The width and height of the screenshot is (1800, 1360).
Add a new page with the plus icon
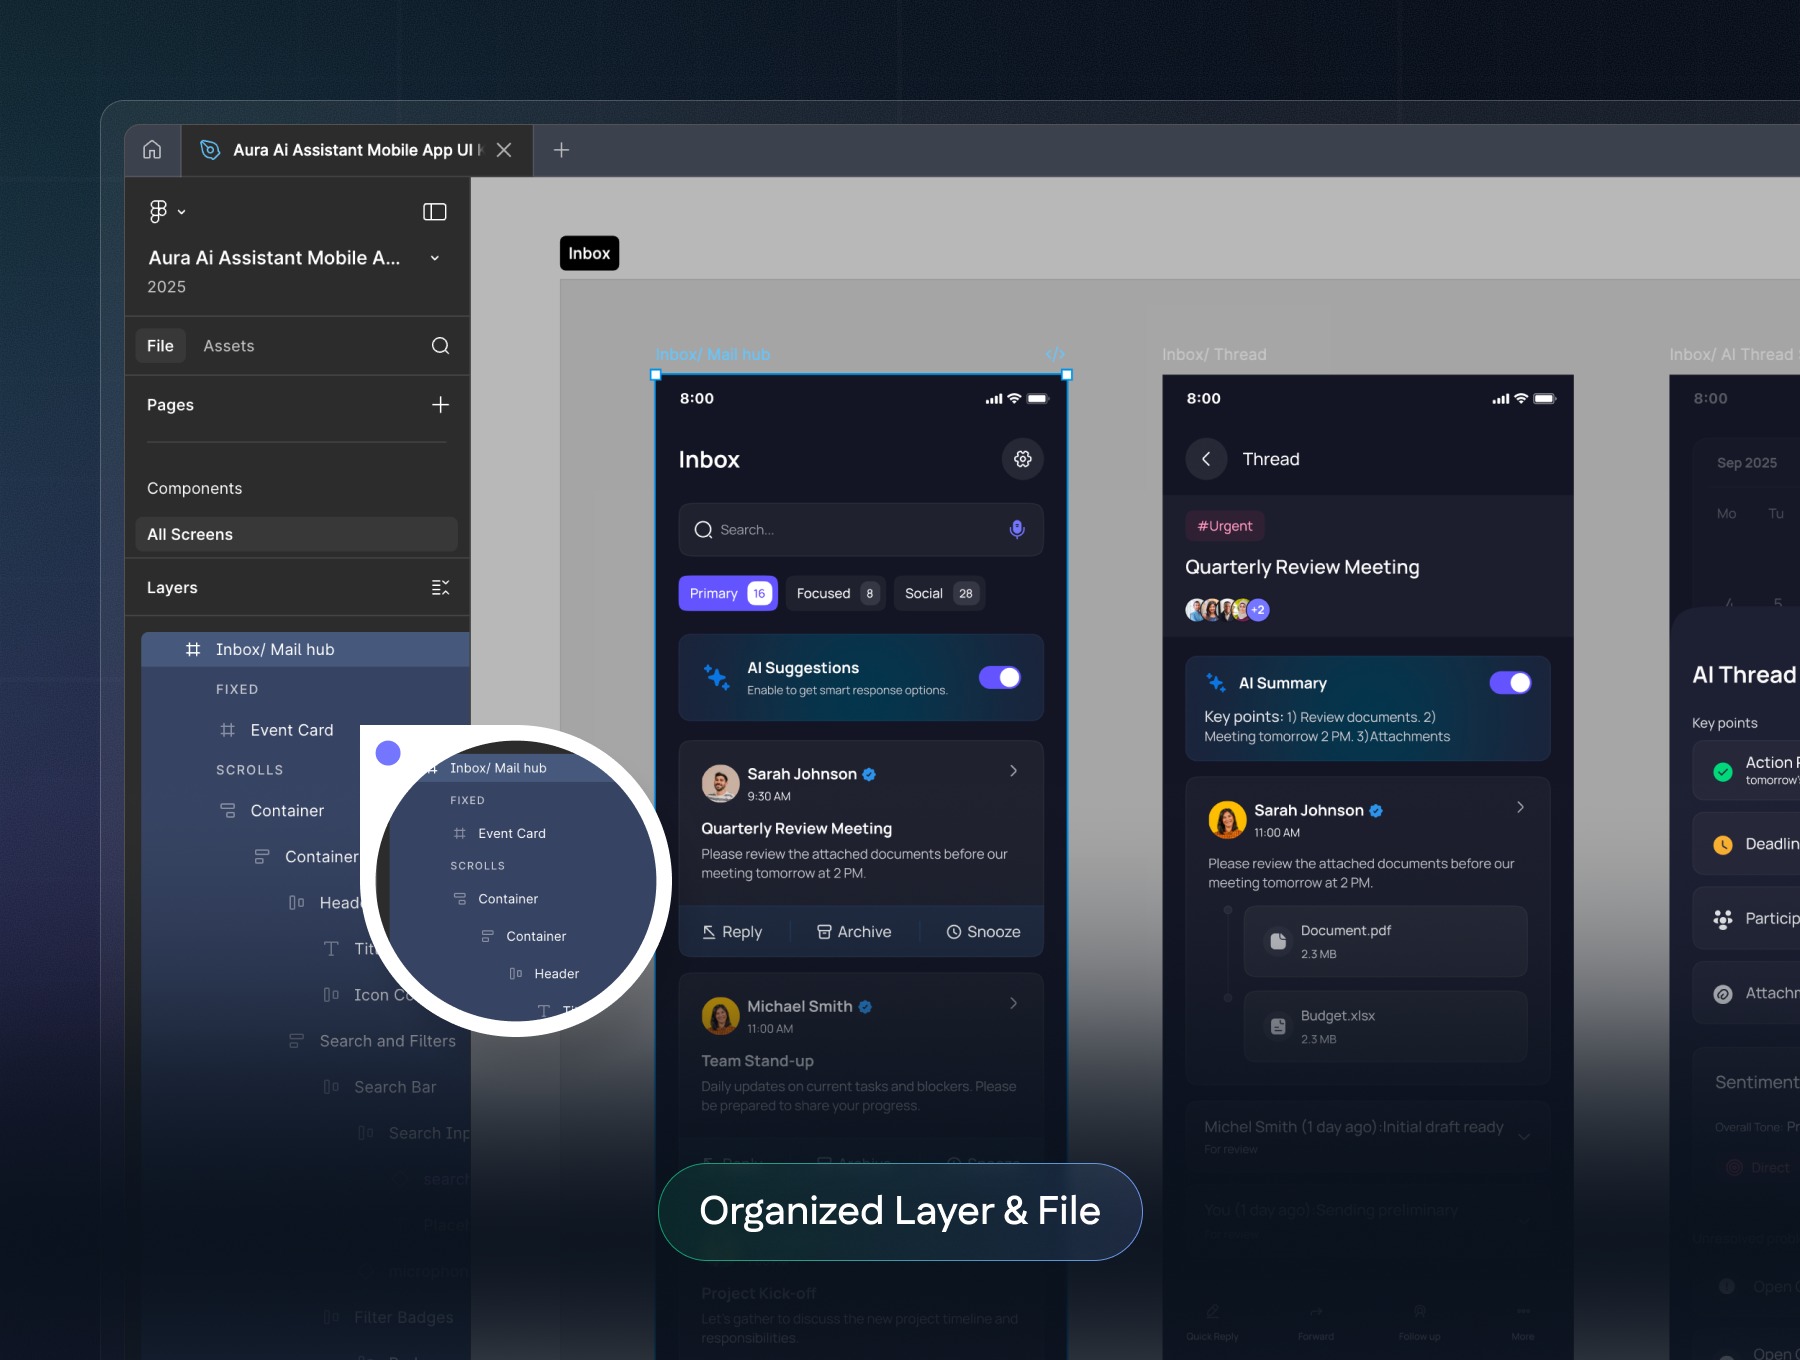pyautogui.click(x=440, y=404)
